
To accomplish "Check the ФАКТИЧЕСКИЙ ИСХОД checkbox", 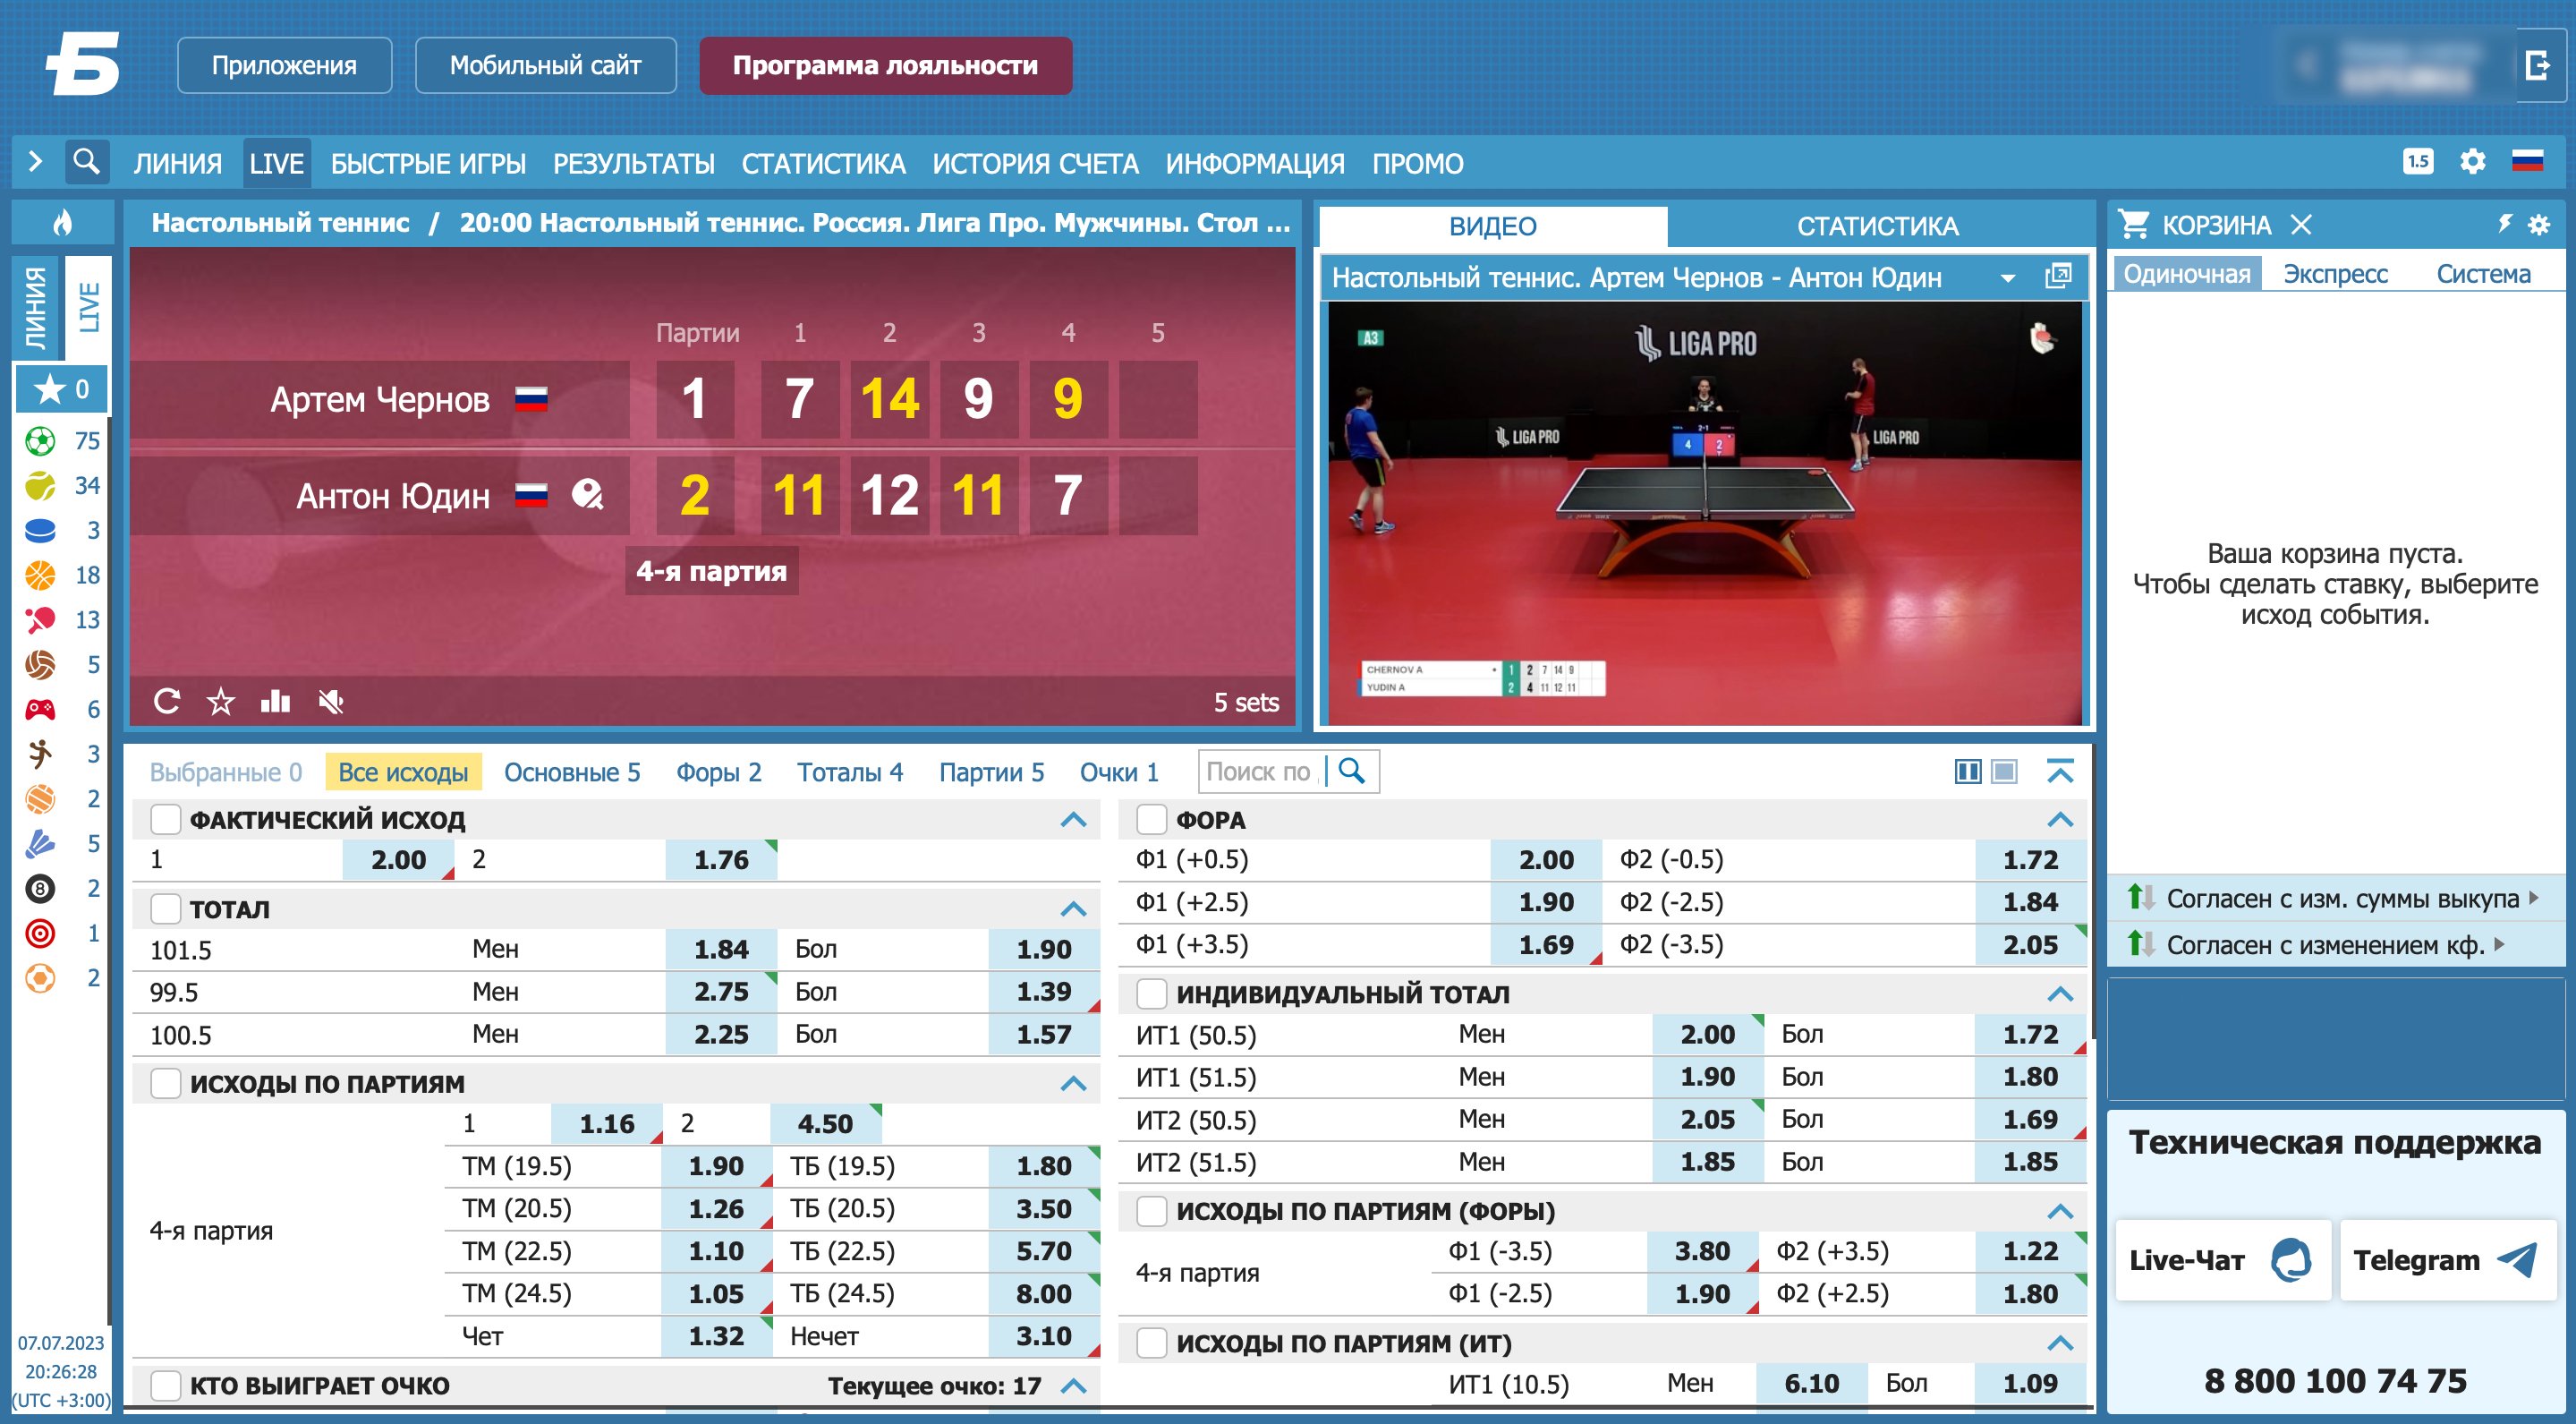I will click(x=165, y=820).
